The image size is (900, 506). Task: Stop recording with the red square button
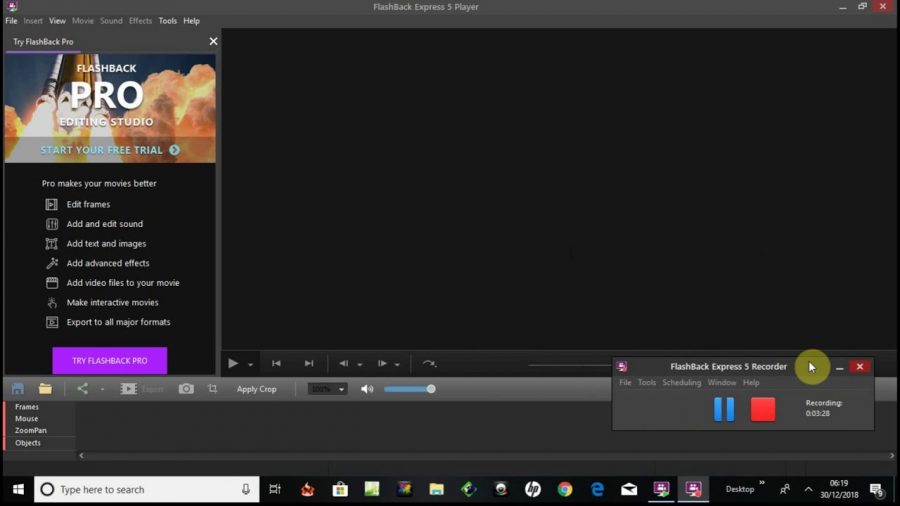click(x=763, y=409)
